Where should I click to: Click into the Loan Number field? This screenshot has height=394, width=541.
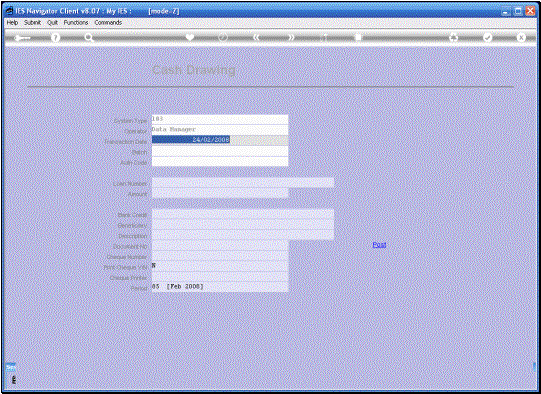(x=243, y=183)
